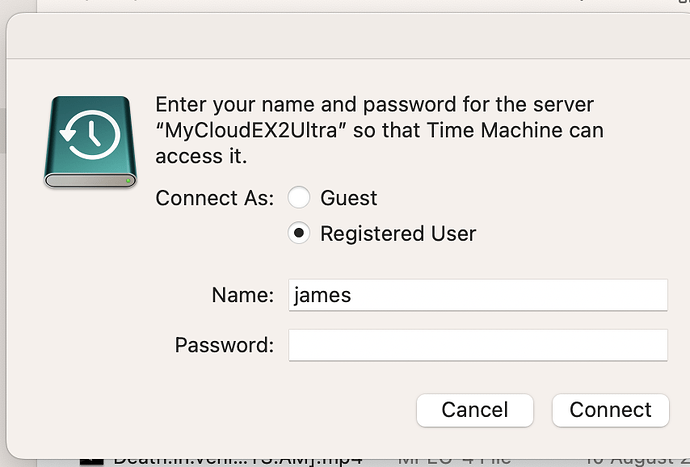
Task: Cancel the server login dialog
Action: (475, 410)
